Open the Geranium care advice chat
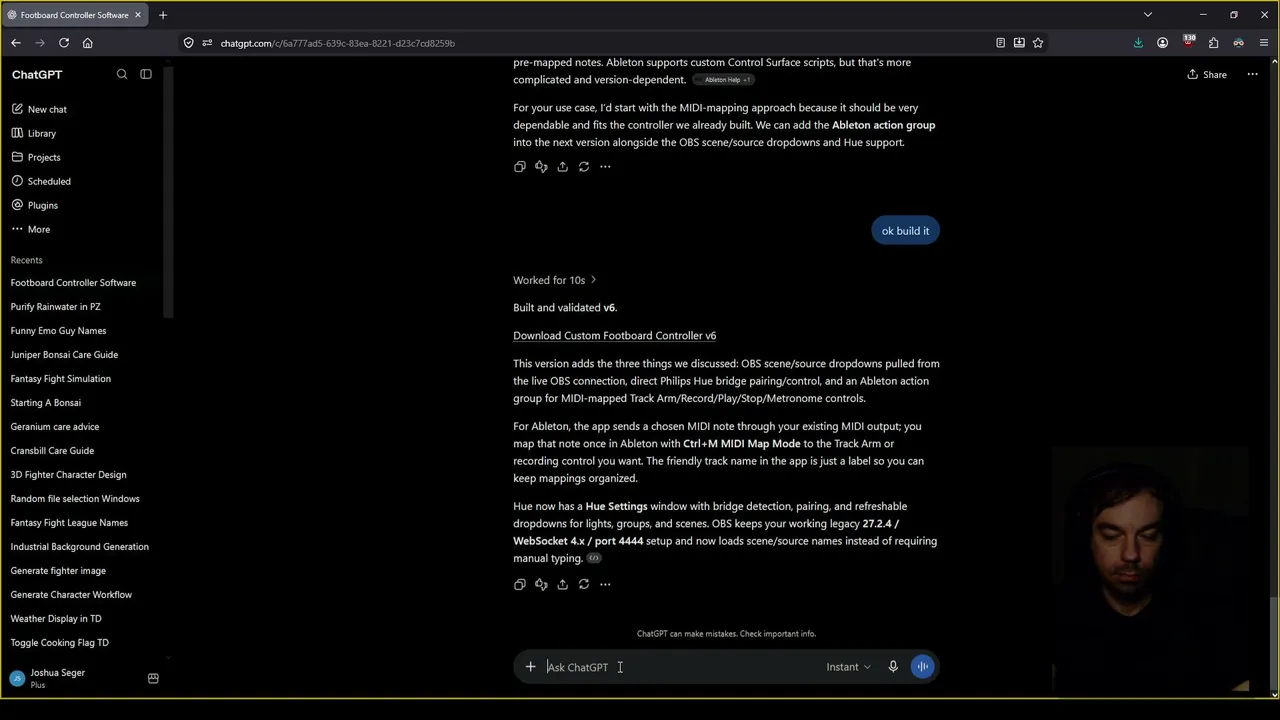Viewport: 1280px width, 720px height. pyautogui.click(x=55, y=427)
